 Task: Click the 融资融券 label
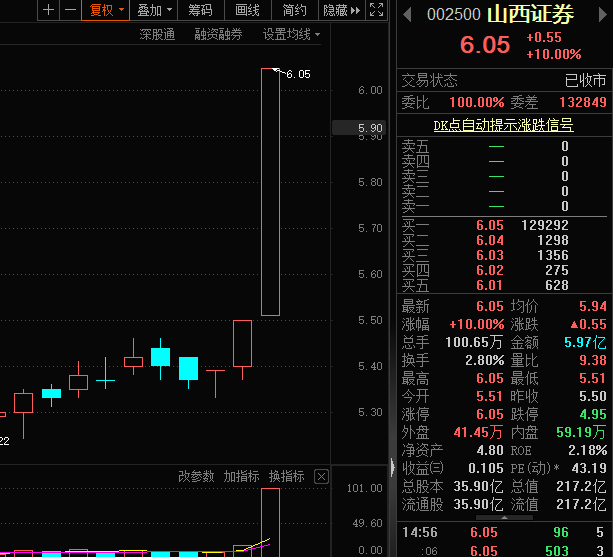[x=219, y=34]
